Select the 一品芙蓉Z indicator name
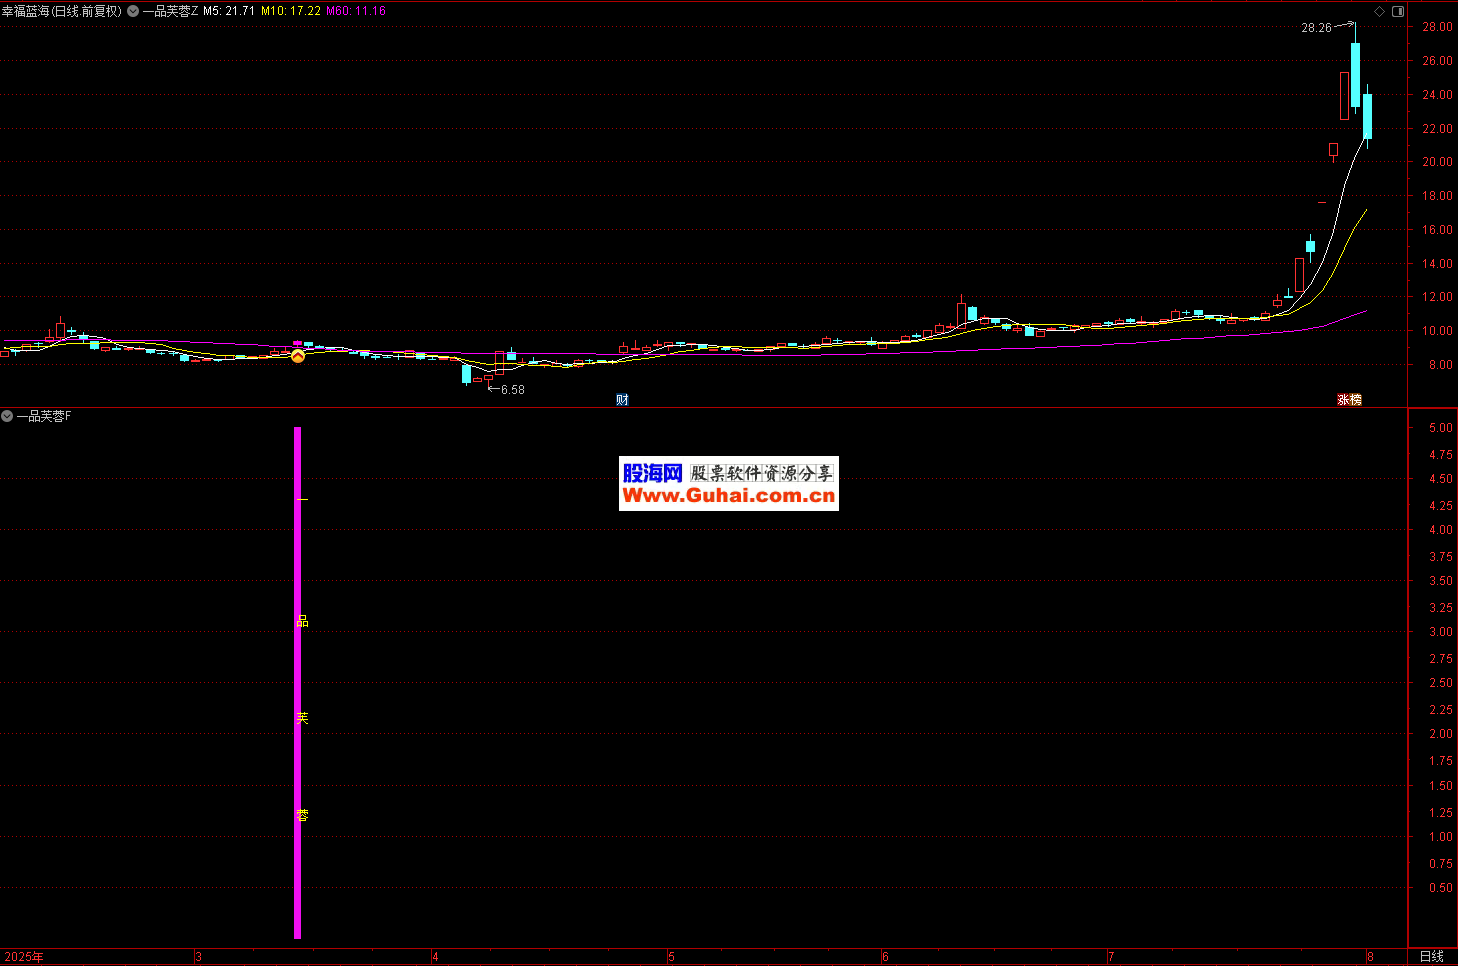Image resolution: width=1458 pixels, height=966 pixels. (170, 11)
